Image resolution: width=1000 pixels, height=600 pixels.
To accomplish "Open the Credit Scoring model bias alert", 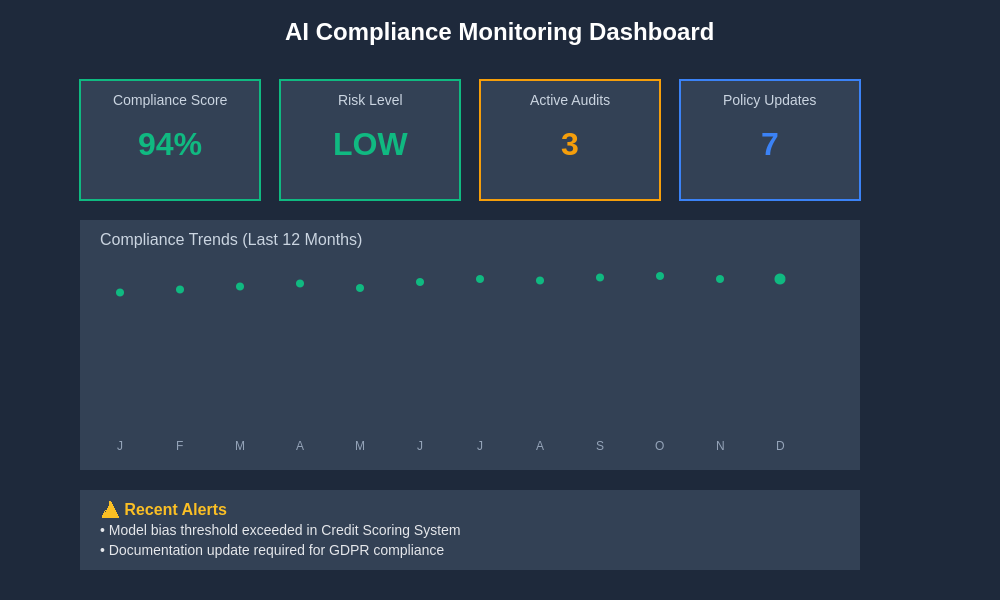I will [280, 530].
